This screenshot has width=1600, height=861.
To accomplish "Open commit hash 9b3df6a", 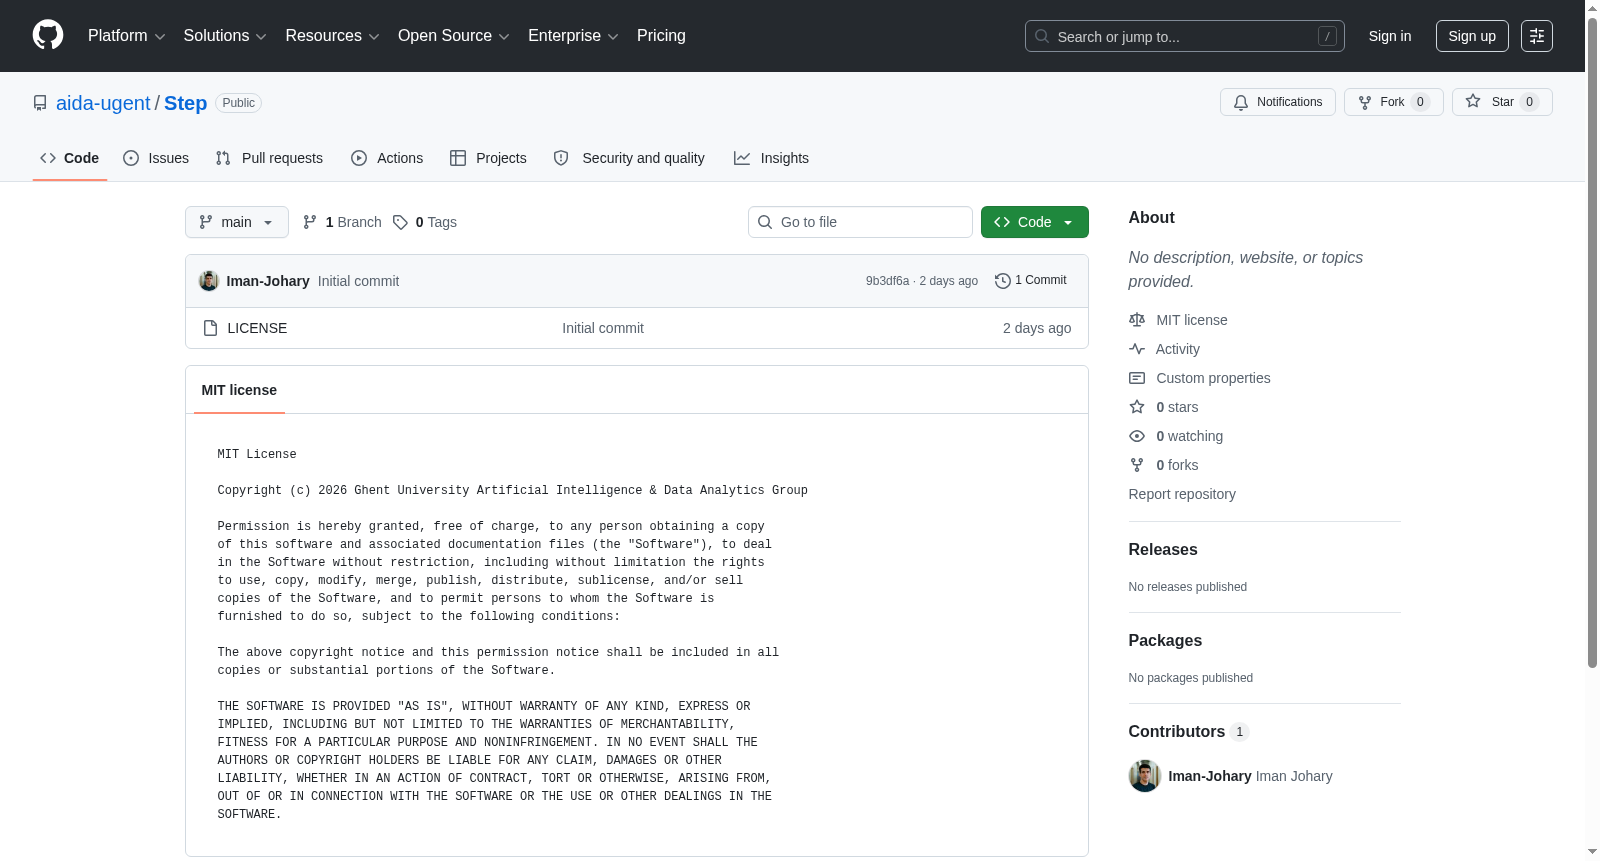I will pyautogui.click(x=887, y=281).
